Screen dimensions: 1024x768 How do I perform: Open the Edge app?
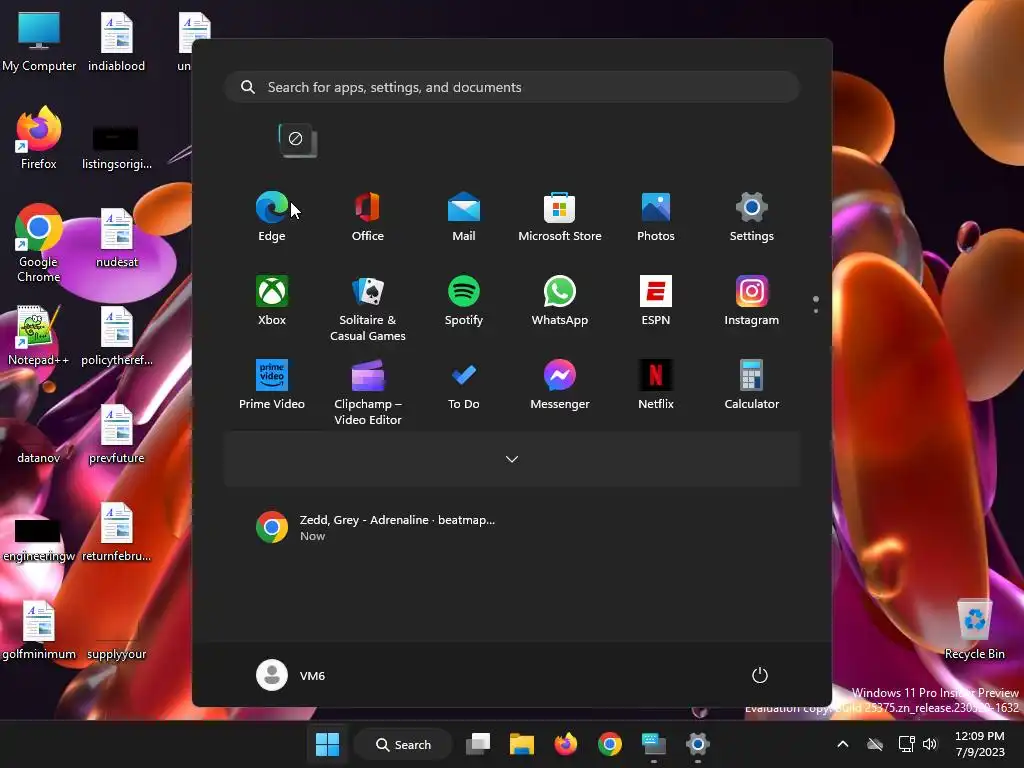(x=272, y=216)
